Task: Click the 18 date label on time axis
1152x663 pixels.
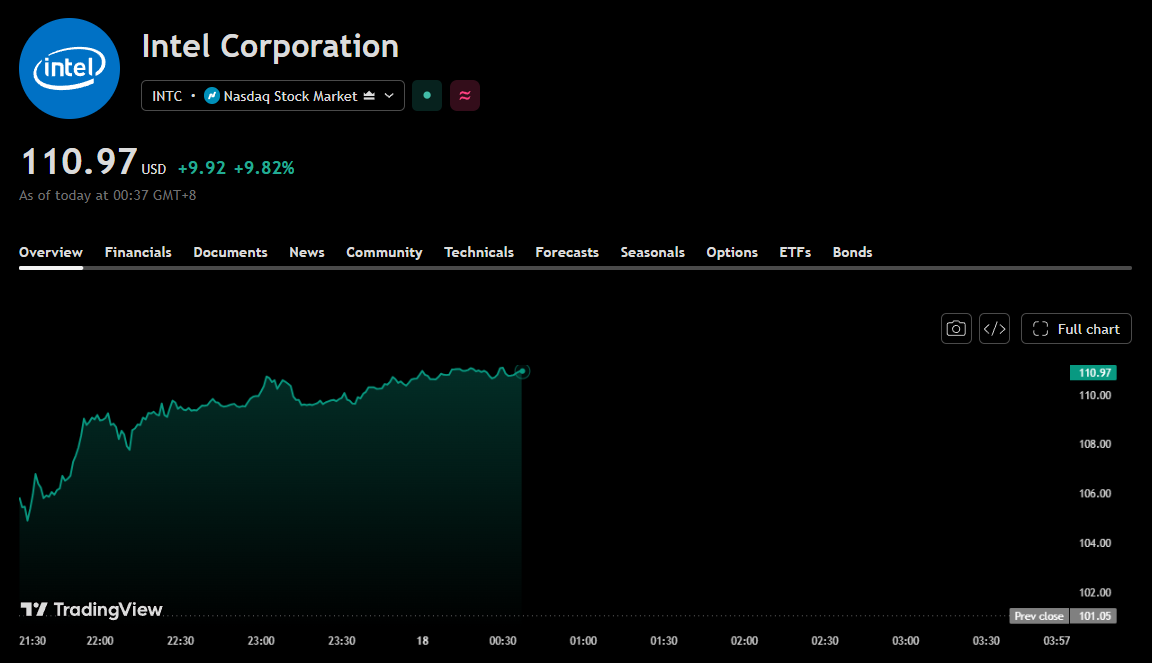Action: click(422, 641)
